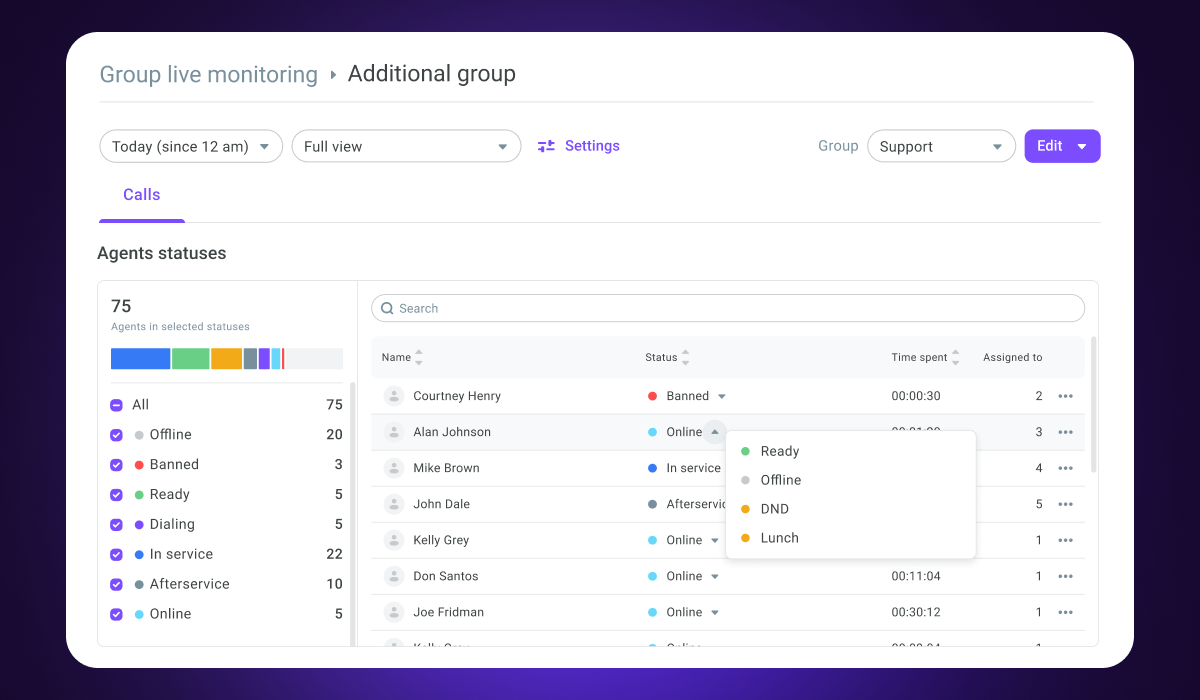Switch to the Calls tab
Screen dimensions: 1200x700
[142, 195]
